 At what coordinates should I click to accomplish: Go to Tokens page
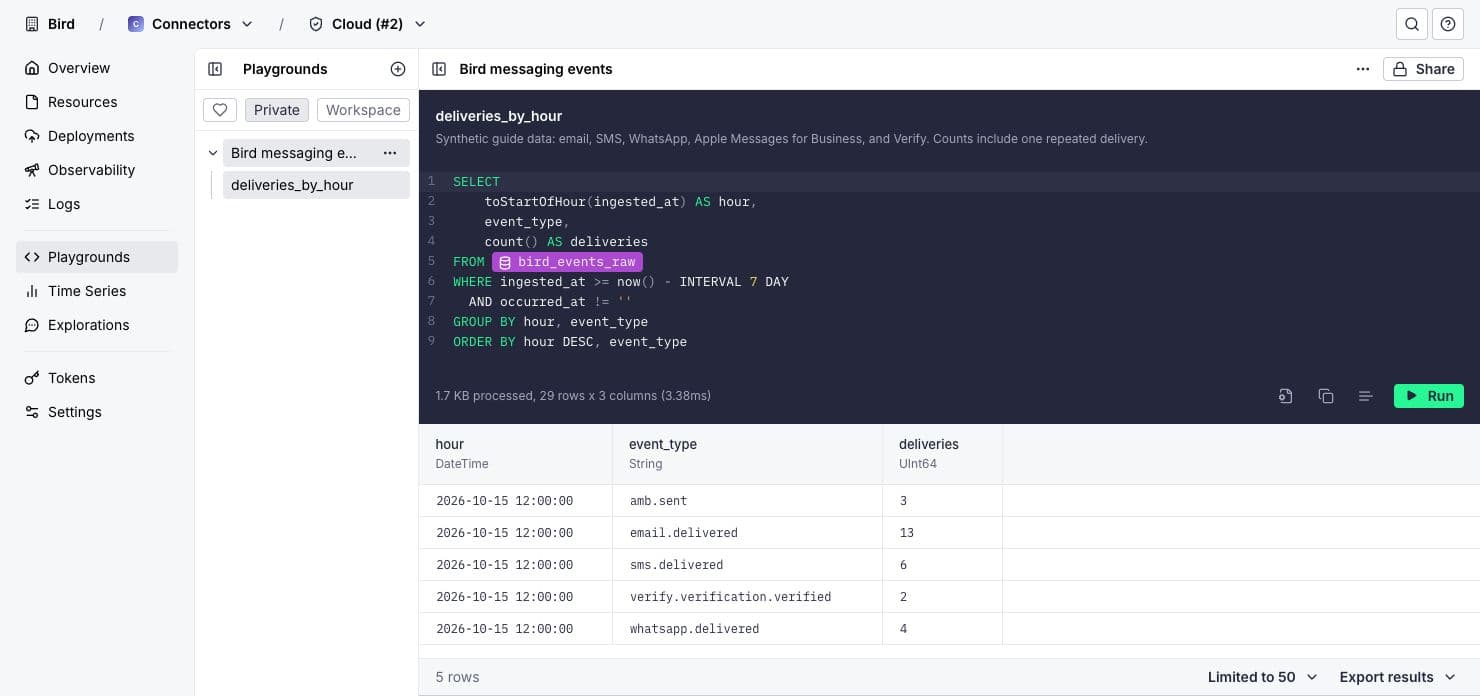pyautogui.click(x=97, y=378)
